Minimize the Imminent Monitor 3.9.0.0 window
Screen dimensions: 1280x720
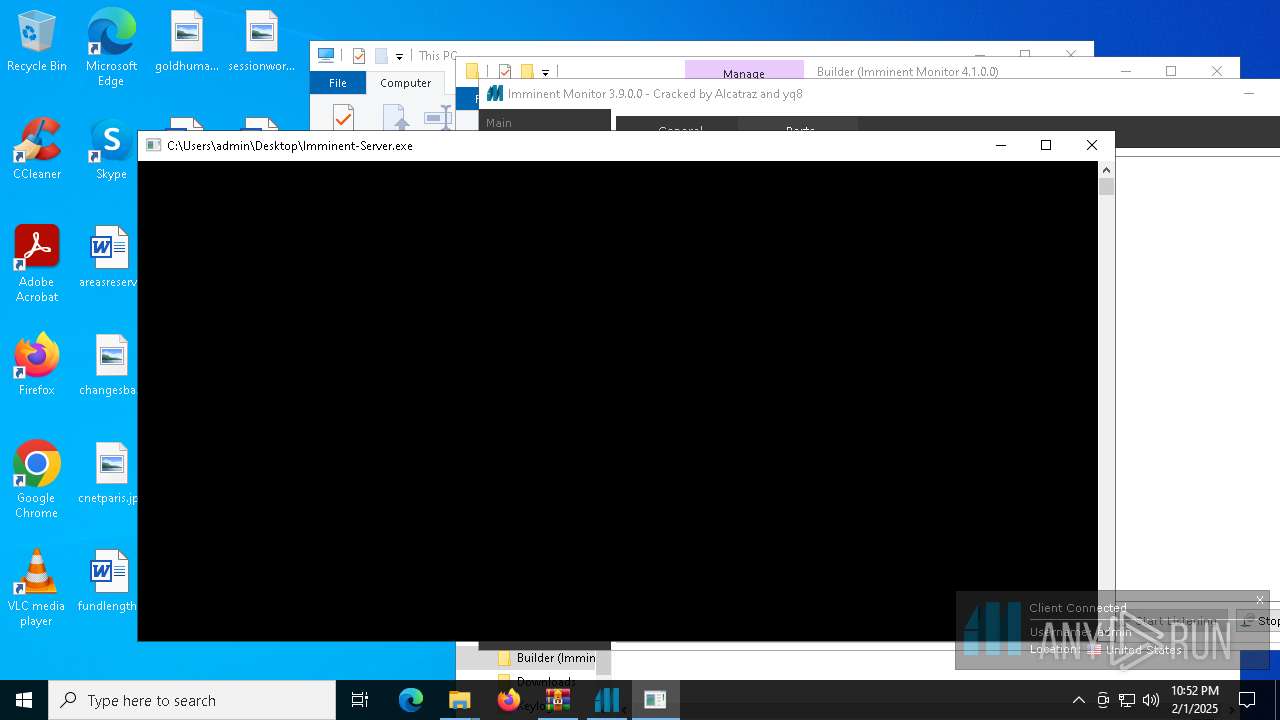[1248, 94]
